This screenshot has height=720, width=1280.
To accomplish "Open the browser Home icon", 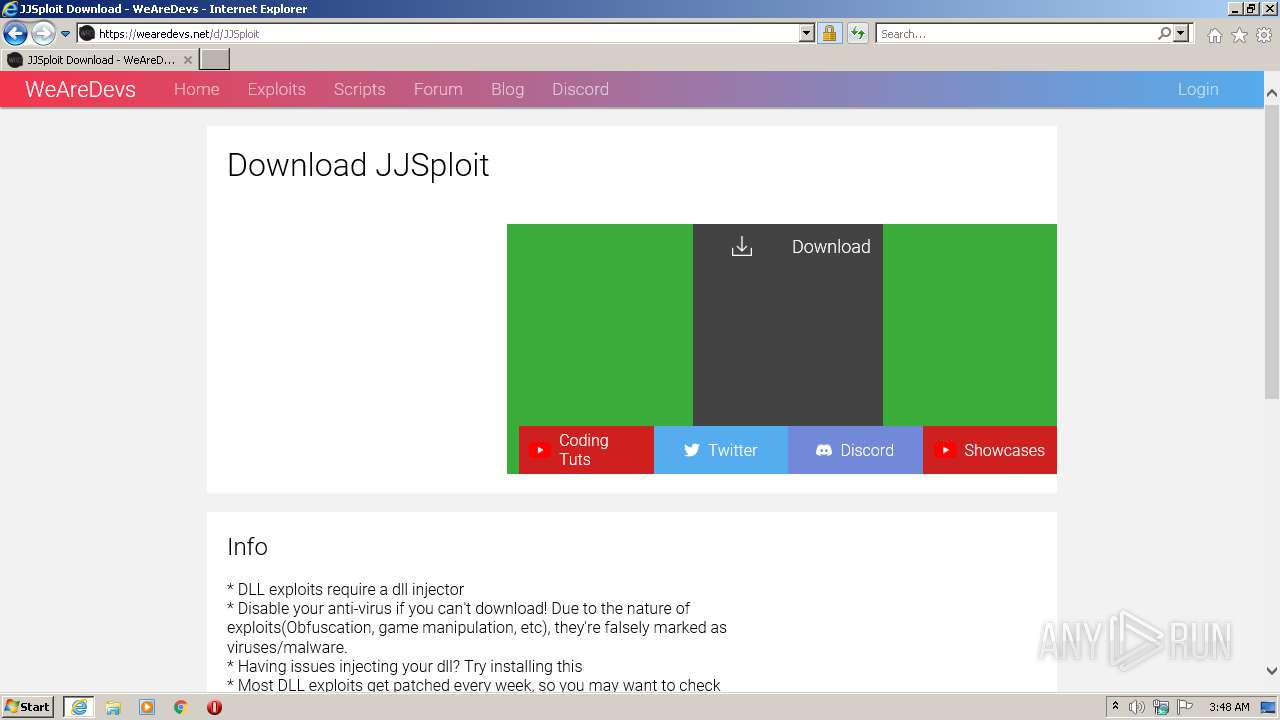I will 1214,35.
